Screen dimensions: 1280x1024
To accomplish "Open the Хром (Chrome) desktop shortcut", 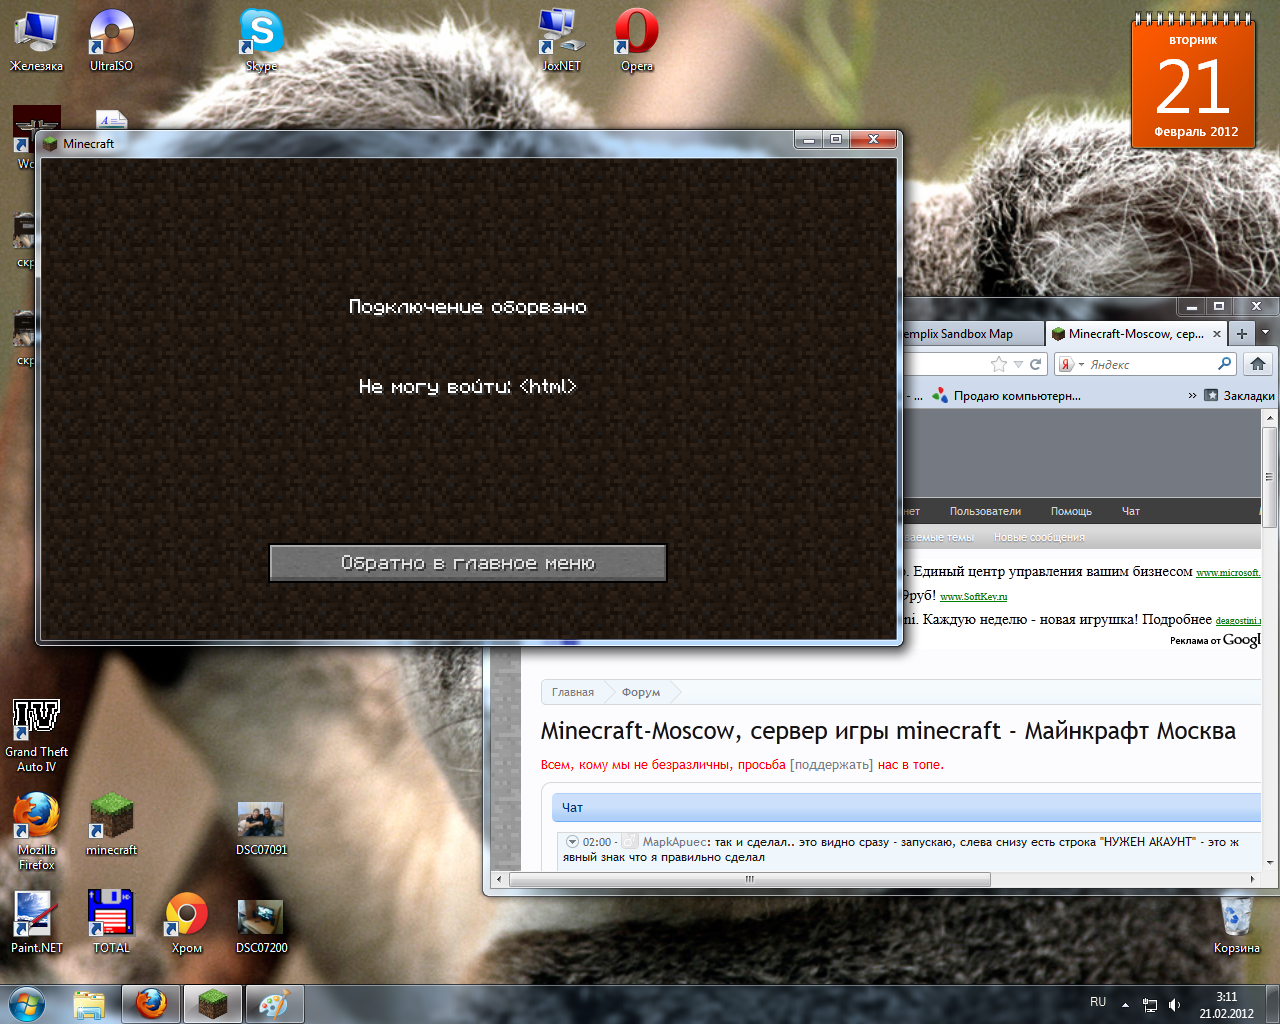I will pos(186,914).
